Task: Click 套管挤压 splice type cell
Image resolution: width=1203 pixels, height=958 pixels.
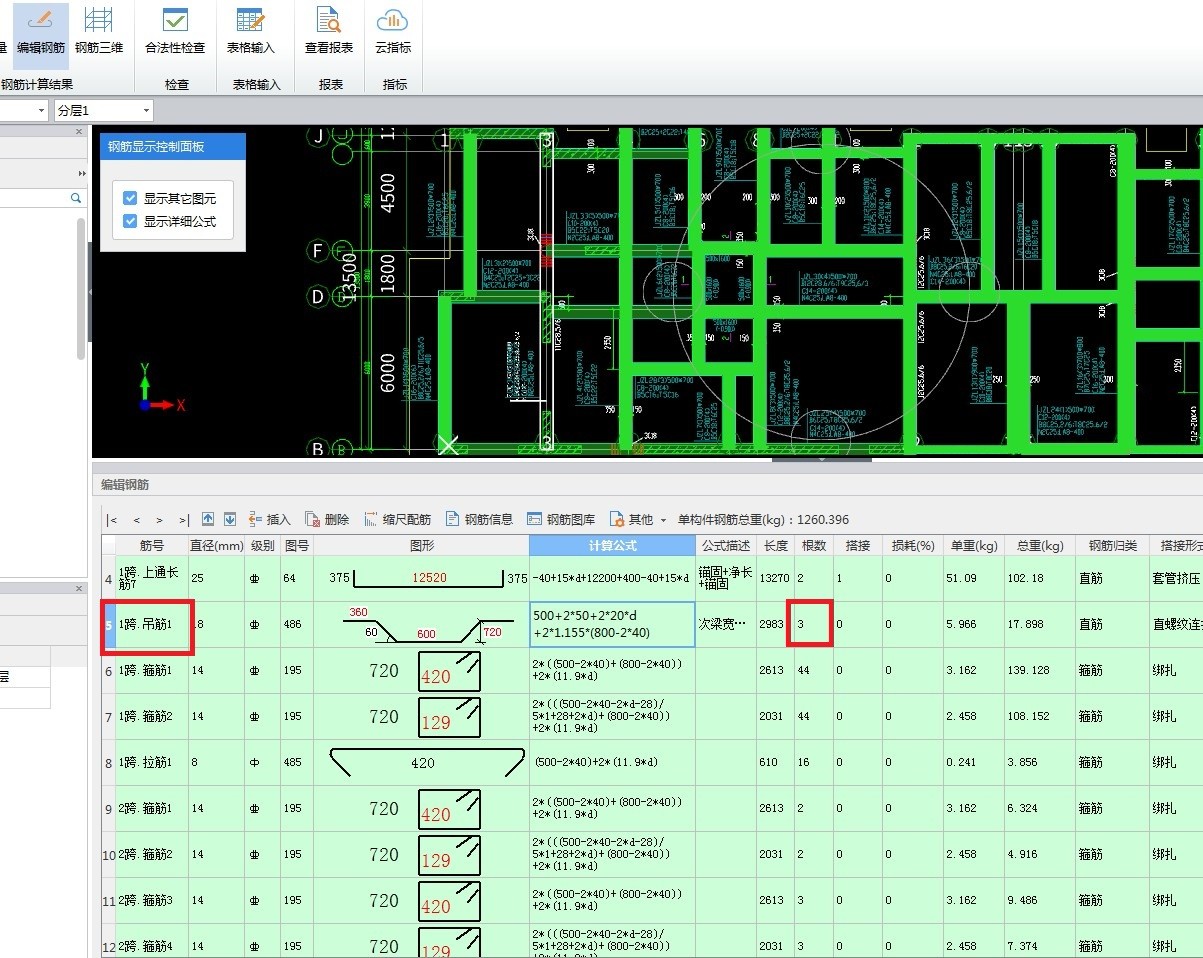Action: [1176, 578]
